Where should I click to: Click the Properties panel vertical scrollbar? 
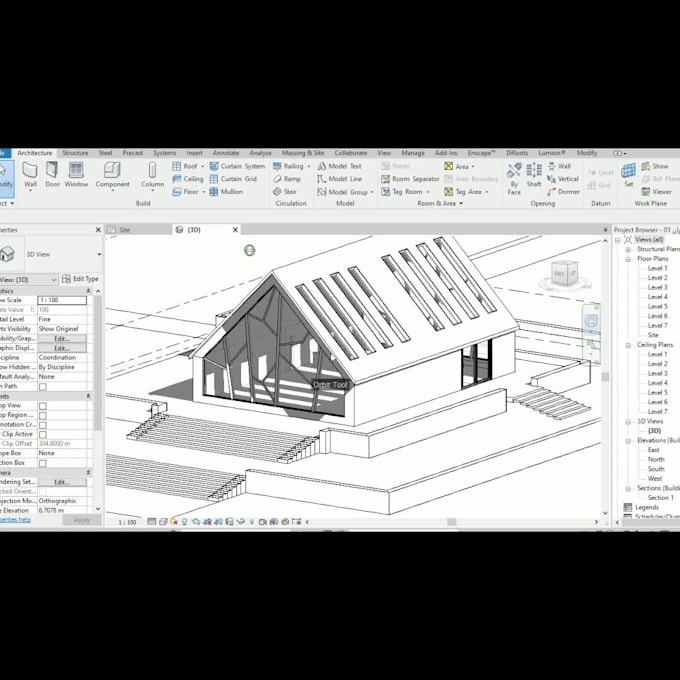click(x=98, y=363)
